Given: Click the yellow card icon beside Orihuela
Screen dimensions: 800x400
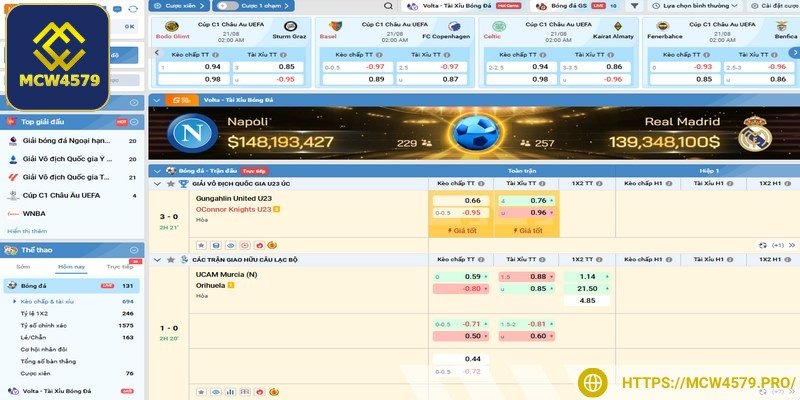Looking at the screenshot, I should click(x=231, y=285).
